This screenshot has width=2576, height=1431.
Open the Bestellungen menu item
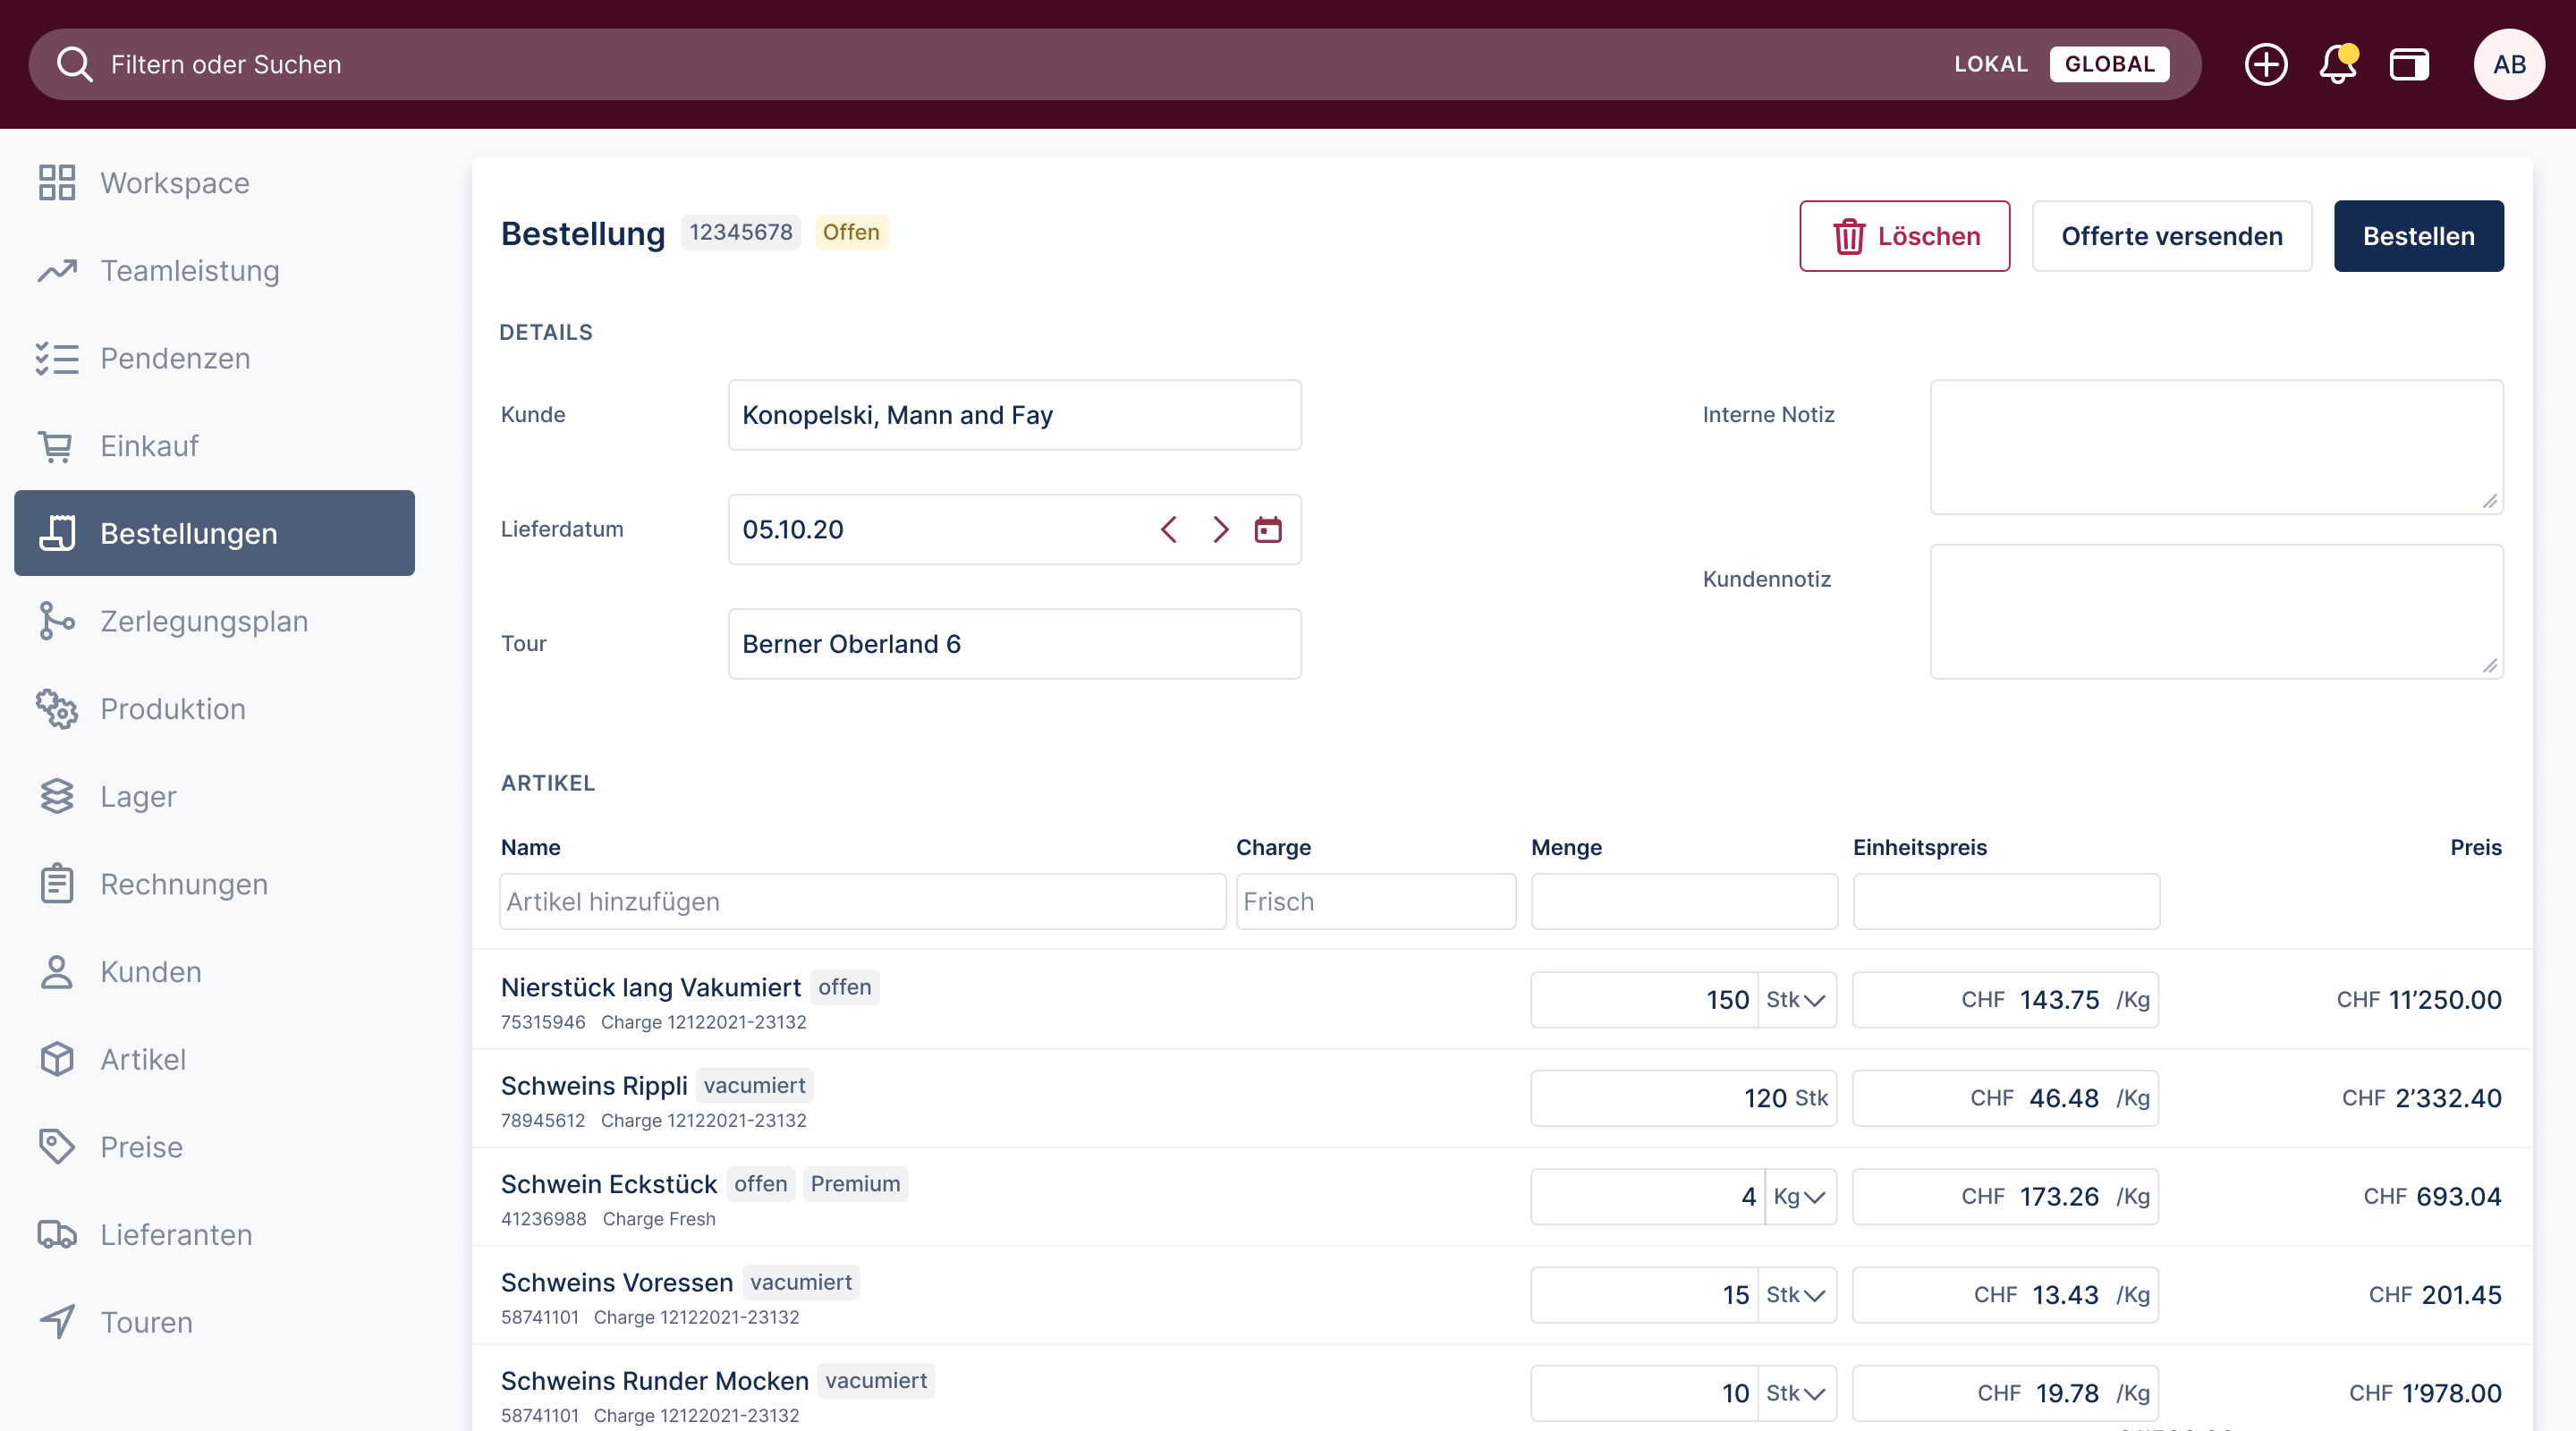click(214, 533)
